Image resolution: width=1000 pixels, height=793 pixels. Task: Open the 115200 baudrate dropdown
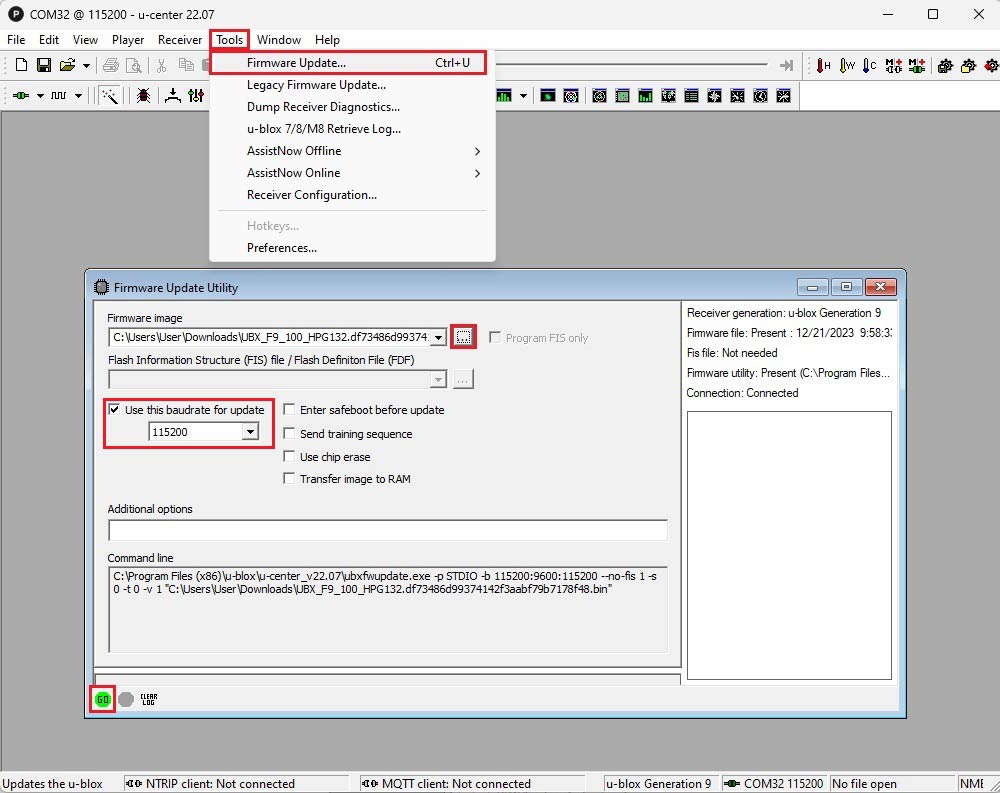[250, 432]
